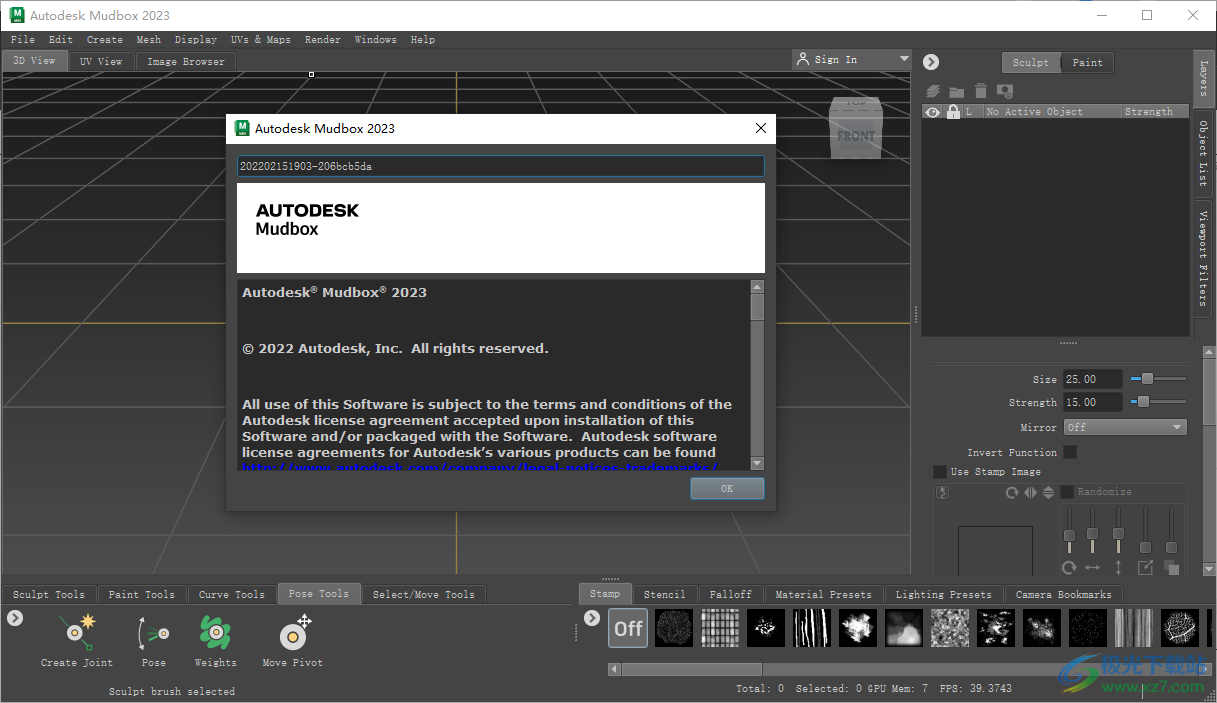Screen dimensions: 1217x703
Task: Open the Mirror dropdown
Action: [x=1125, y=427]
